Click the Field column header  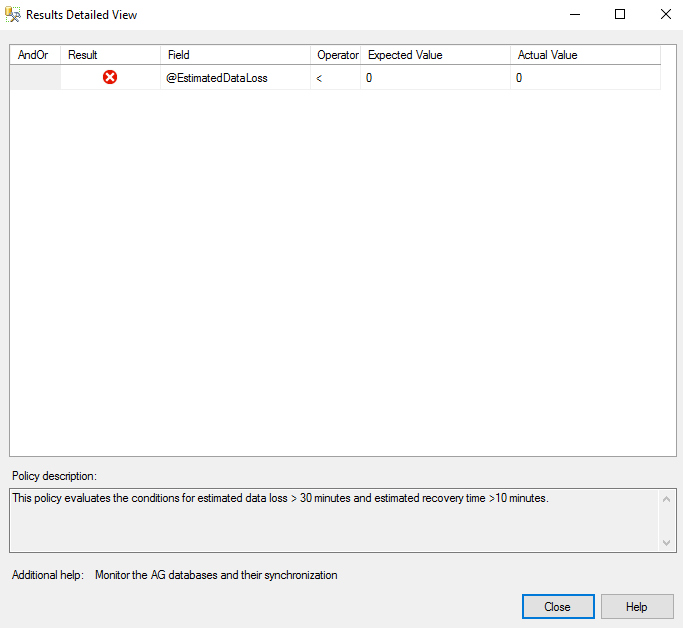pyautogui.click(x=235, y=55)
